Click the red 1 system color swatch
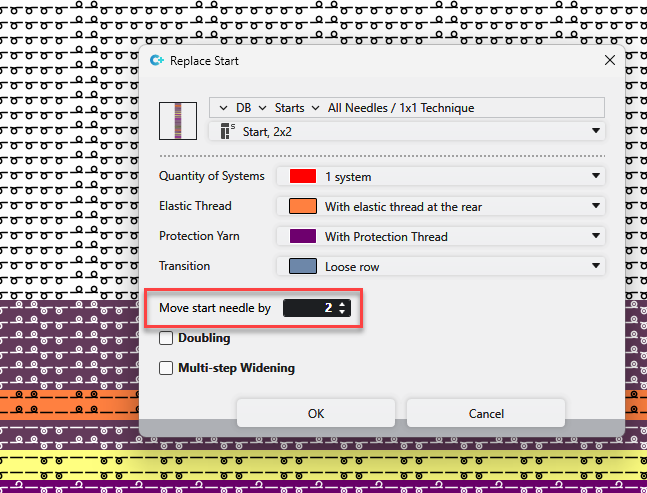Viewport: 647px width, 493px height. click(x=303, y=177)
